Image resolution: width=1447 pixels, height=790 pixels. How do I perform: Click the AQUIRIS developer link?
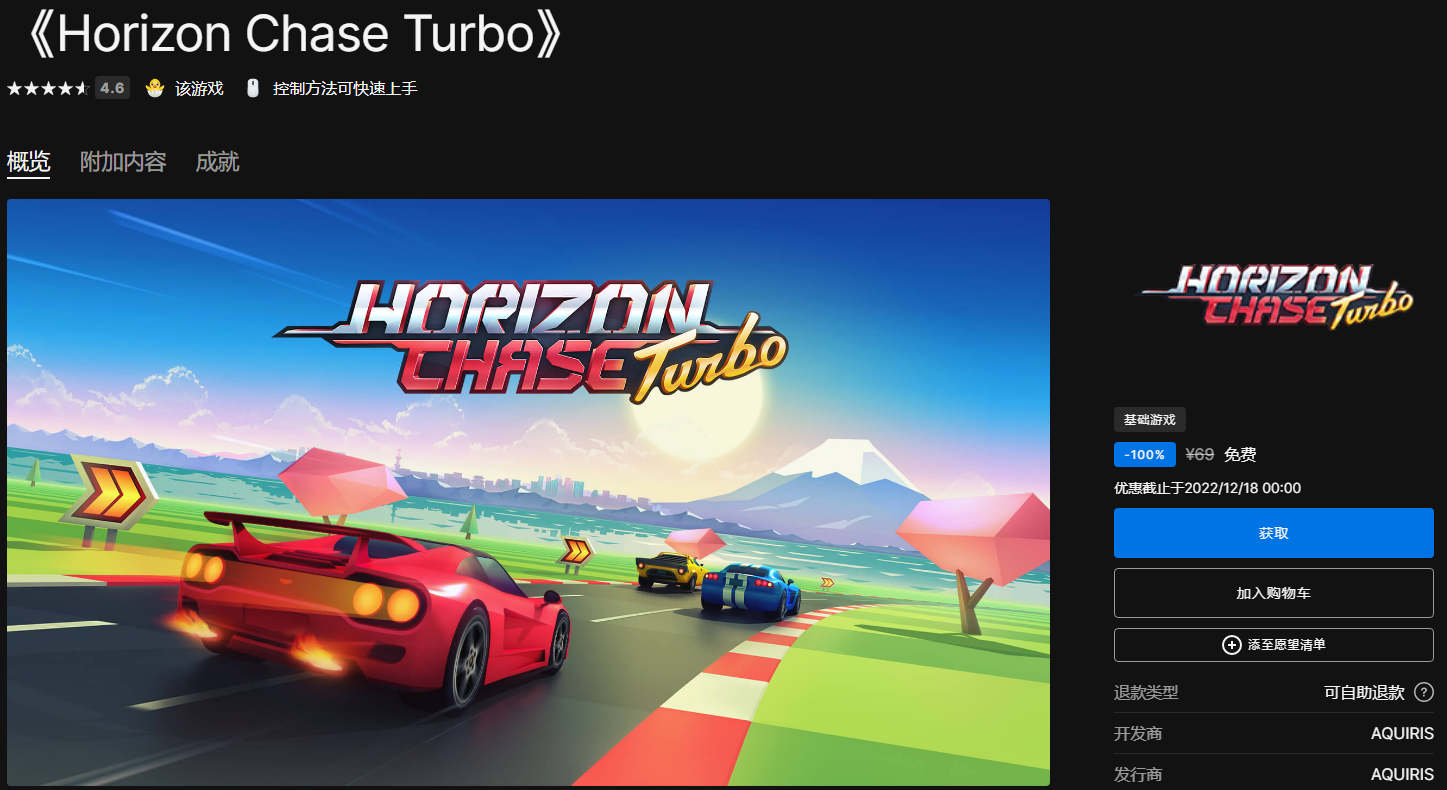pyautogui.click(x=1402, y=734)
